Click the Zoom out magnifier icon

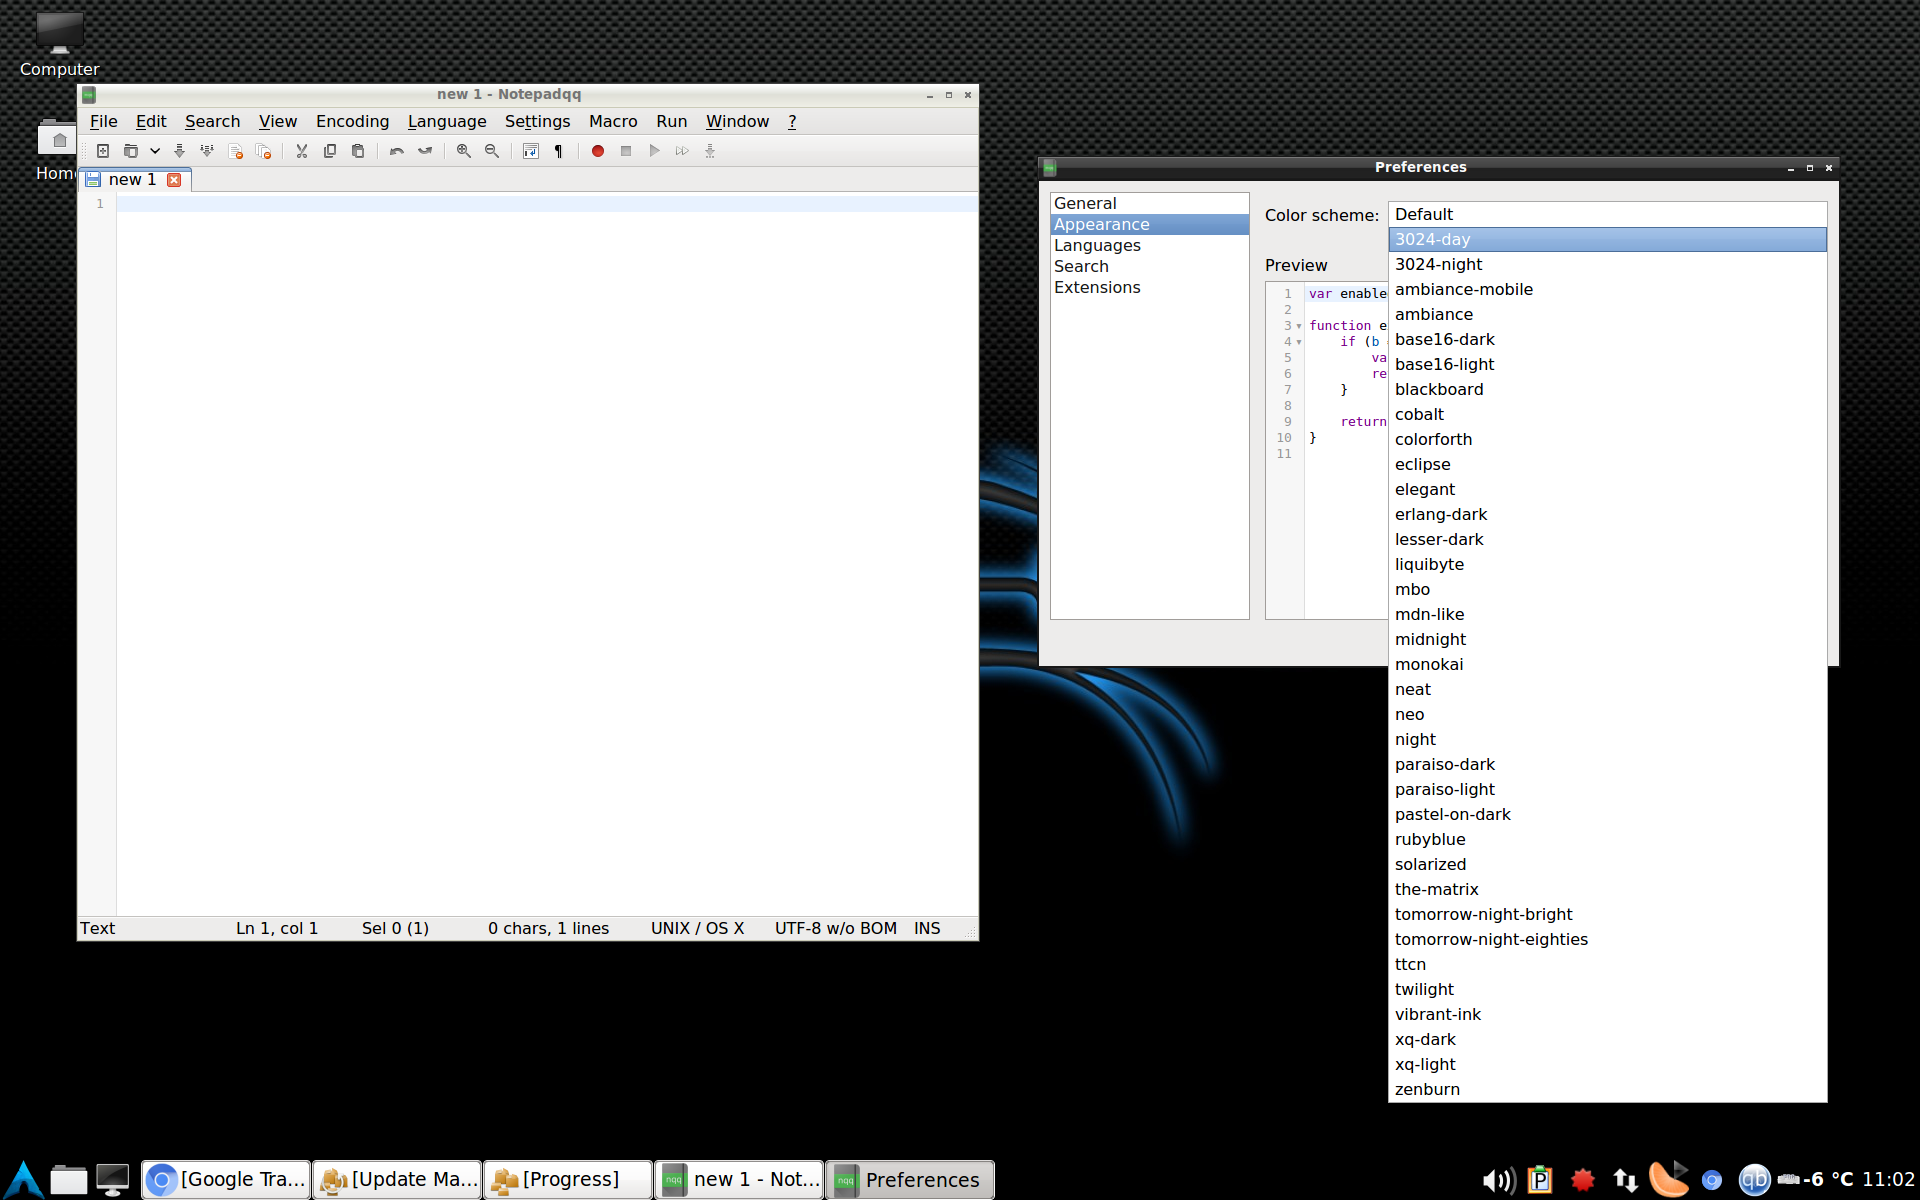[x=492, y=151]
